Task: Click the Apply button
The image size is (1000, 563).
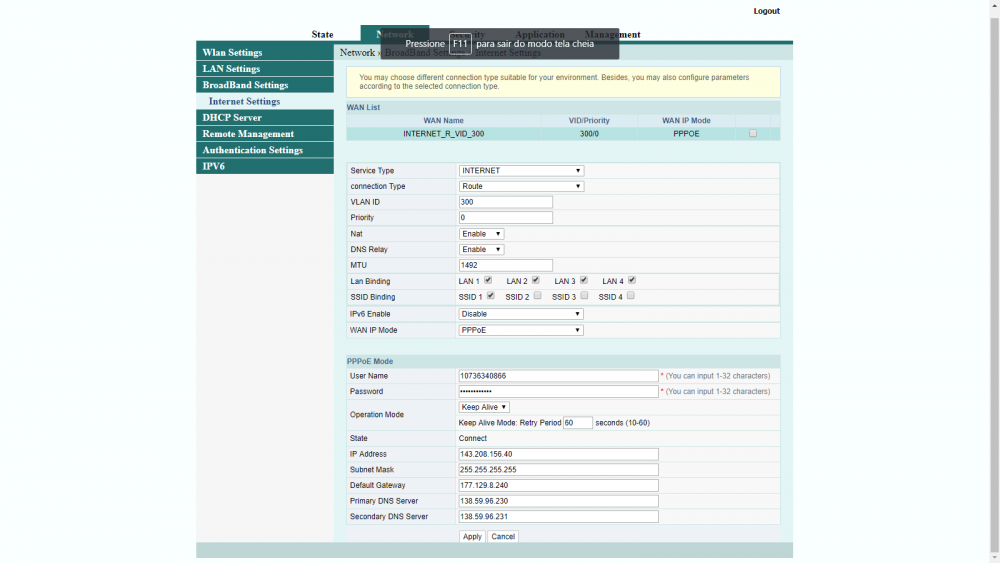Action: tap(472, 537)
